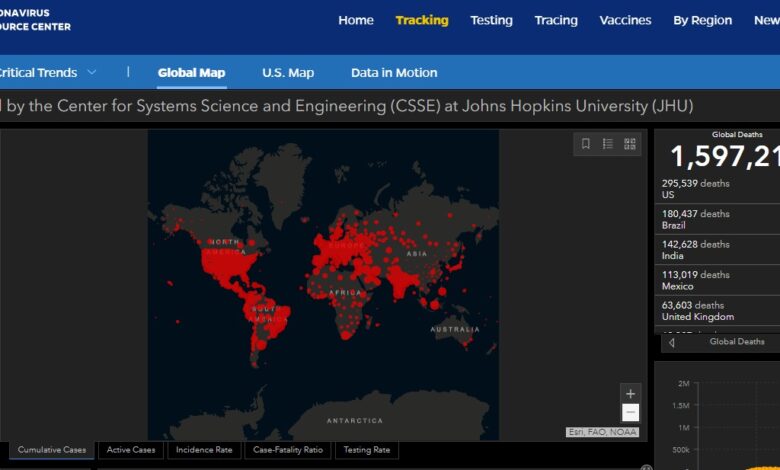Zoom in on the map

(x=630, y=394)
